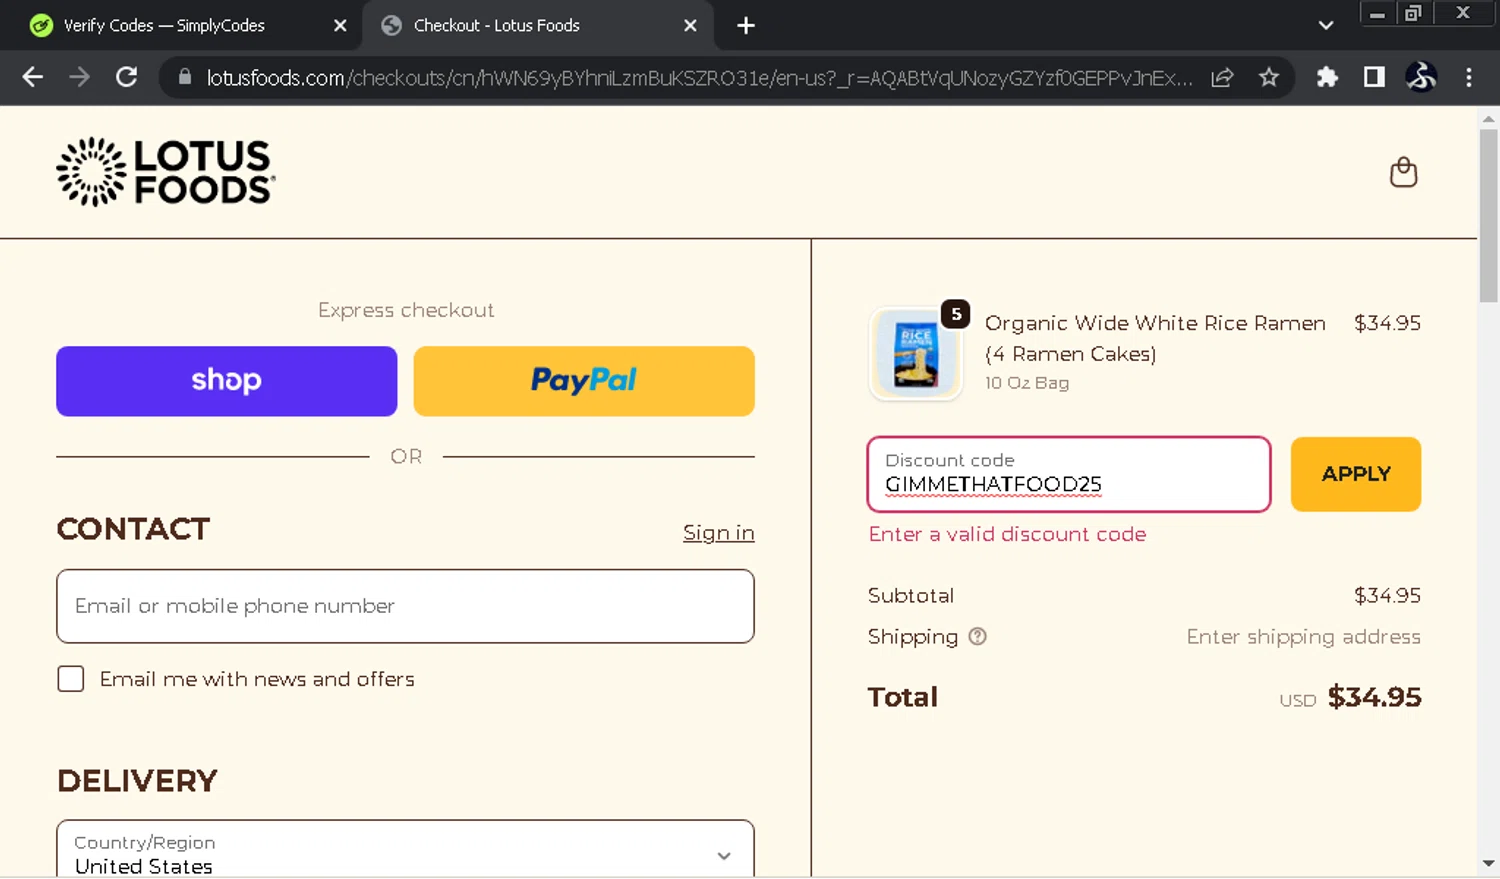View site info via lock icon
The height and width of the screenshot is (879, 1500).
pyautogui.click(x=185, y=77)
